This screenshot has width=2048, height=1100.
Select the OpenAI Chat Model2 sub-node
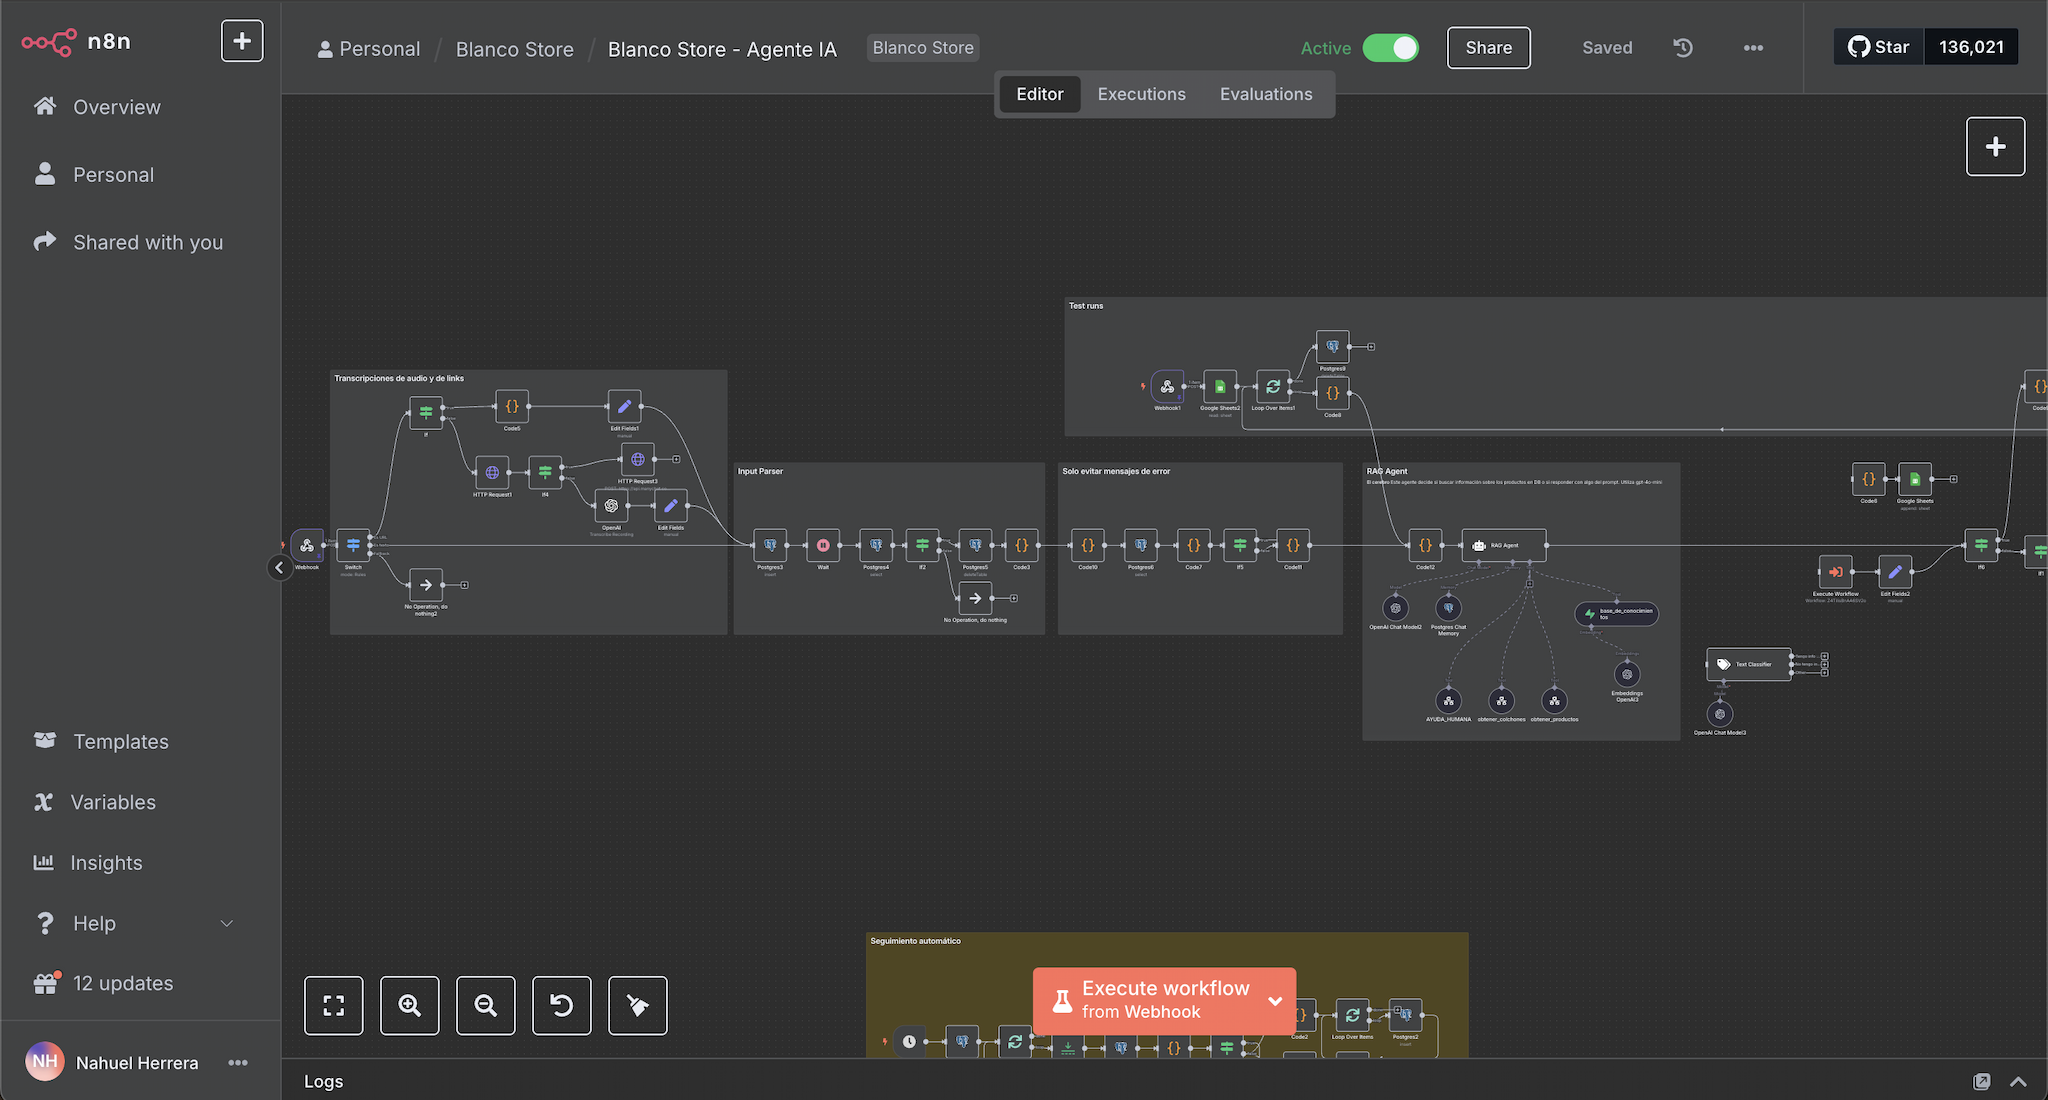(x=1396, y=608)
